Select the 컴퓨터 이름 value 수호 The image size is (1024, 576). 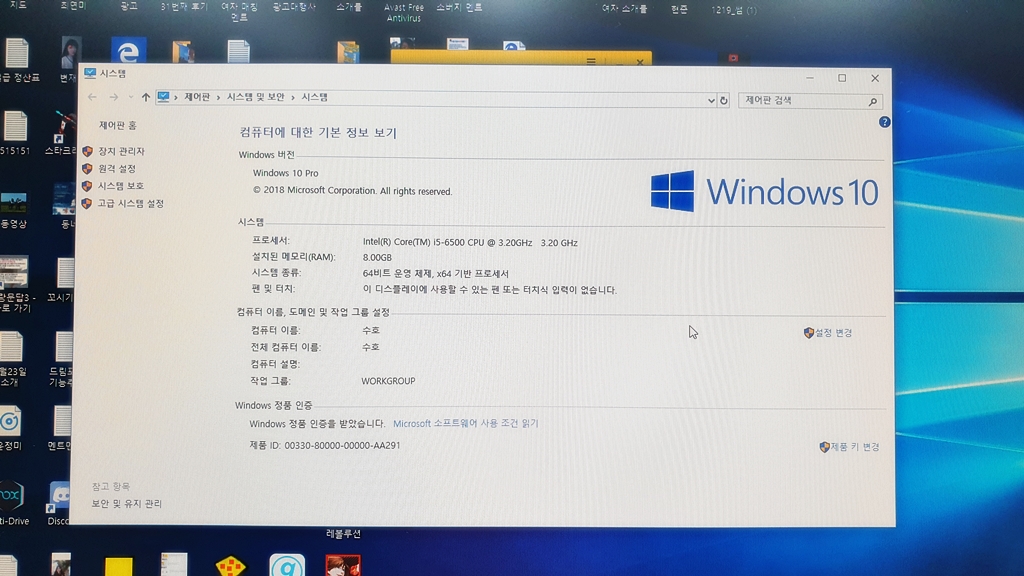point(370,330)
